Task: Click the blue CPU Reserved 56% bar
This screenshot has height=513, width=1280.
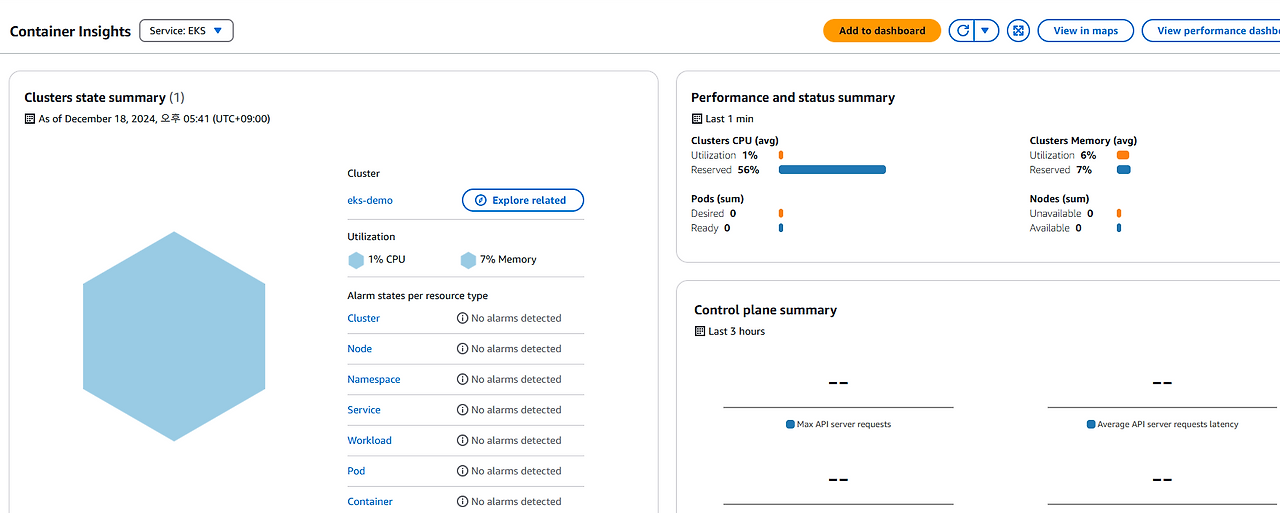Action: pos(832,170)
